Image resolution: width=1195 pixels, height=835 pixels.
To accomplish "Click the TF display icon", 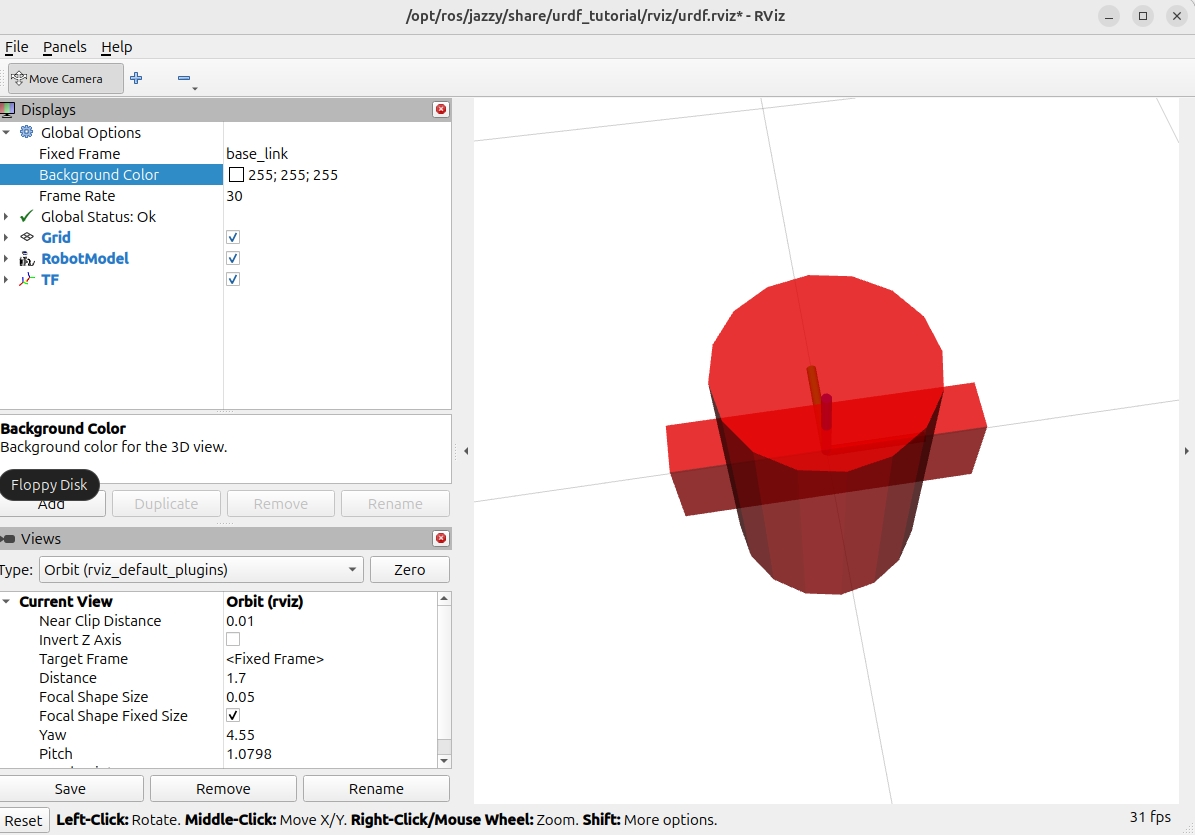I will click(27, 279).
